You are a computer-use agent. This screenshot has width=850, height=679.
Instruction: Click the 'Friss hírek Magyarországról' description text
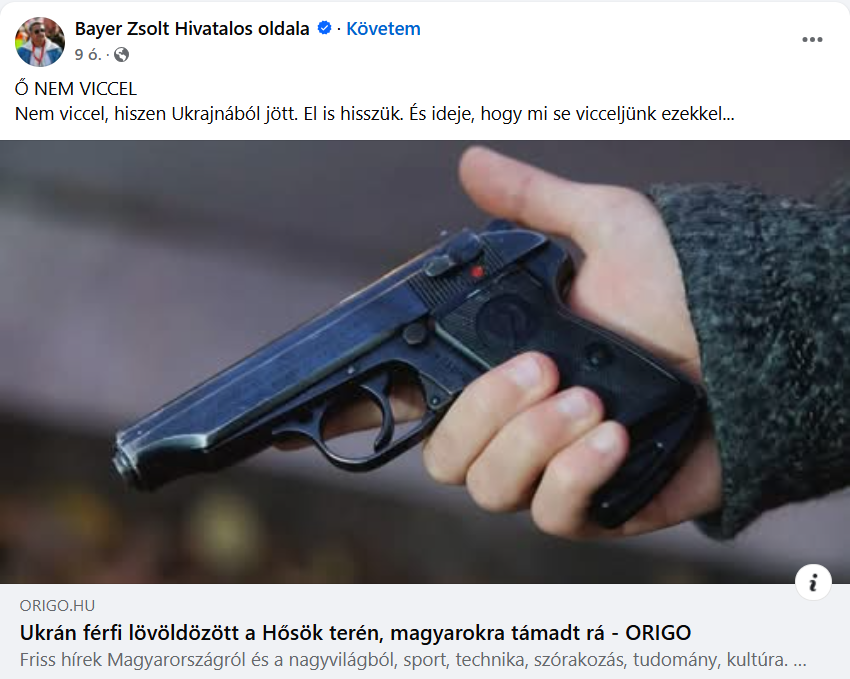point(404,659)
